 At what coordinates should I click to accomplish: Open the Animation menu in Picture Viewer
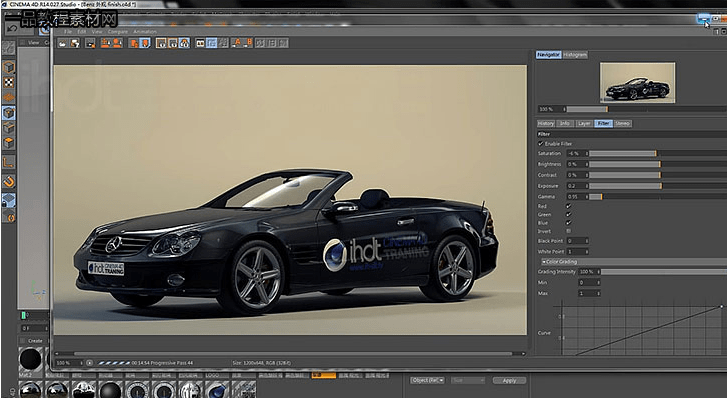[145, 32]
